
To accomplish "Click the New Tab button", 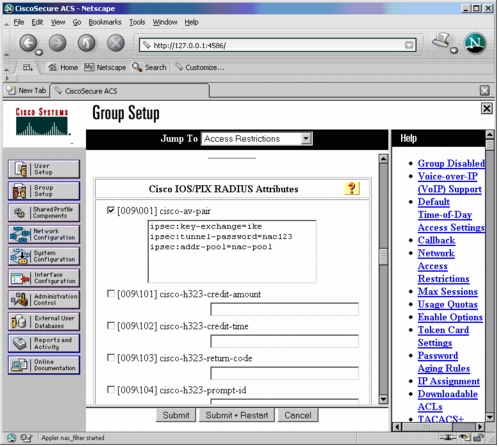I will click(x=26, y=91).
